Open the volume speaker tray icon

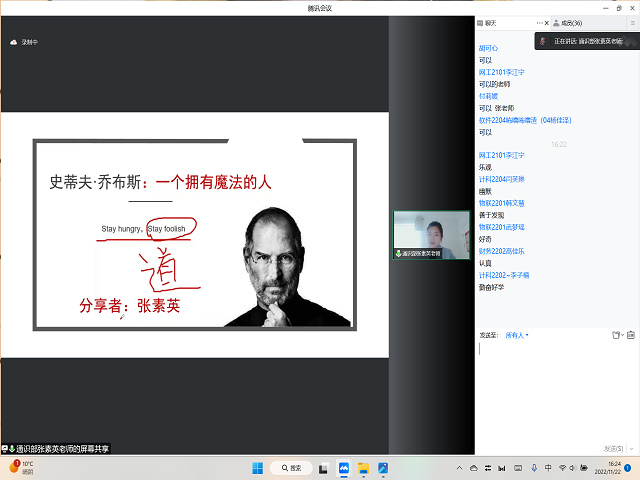coord(573,468)
